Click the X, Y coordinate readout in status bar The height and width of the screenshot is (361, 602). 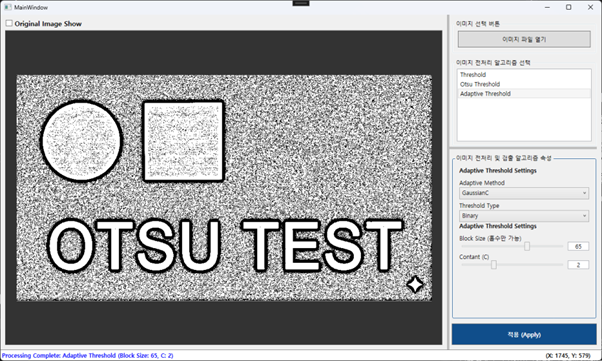(x=568, y=356)
